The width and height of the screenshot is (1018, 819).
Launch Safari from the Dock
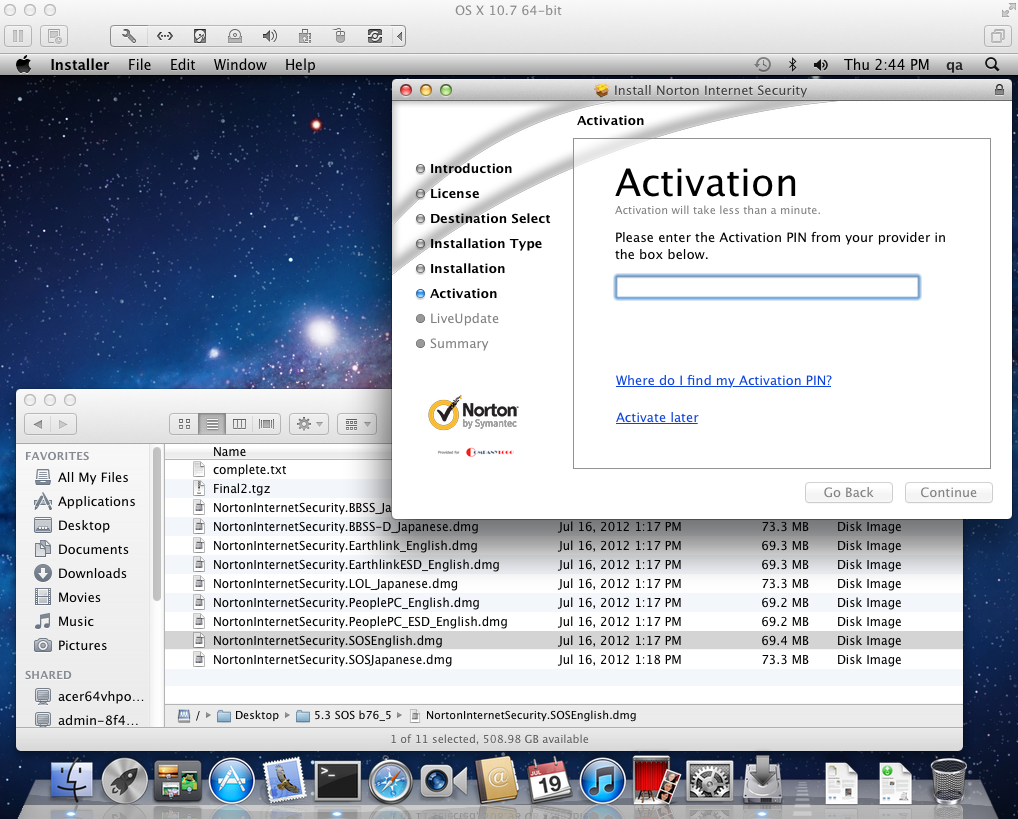388,780
